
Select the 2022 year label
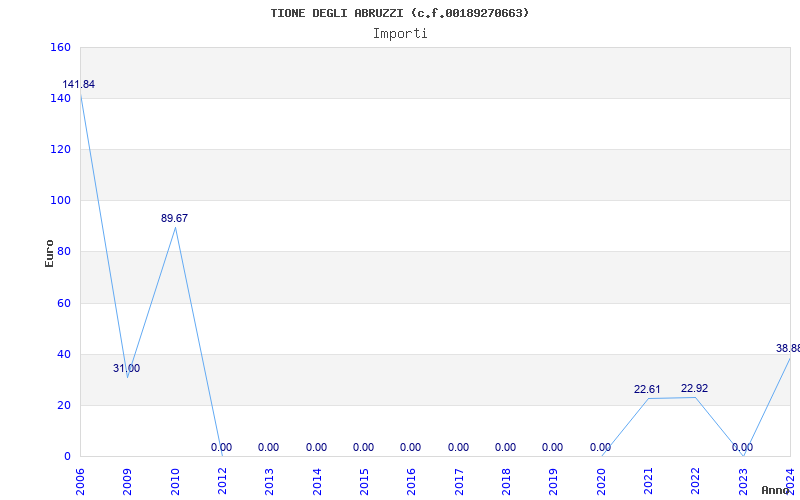[x=696, y=482]
